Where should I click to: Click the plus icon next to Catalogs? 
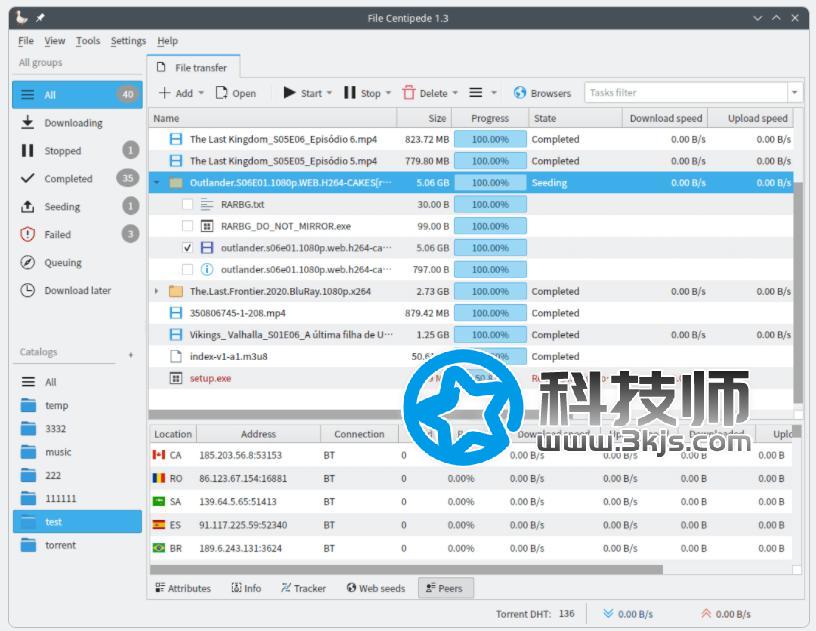point(131,355)
